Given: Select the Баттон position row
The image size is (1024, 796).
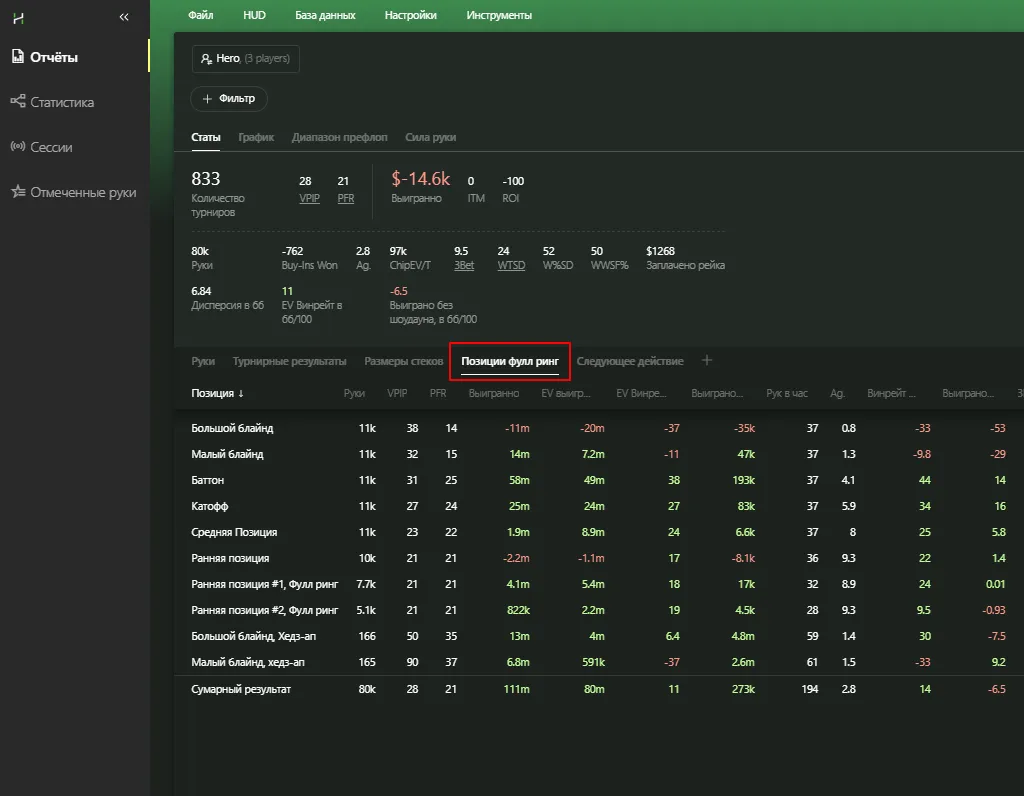Looking at the screenshot, I should (x=208, y=480).
